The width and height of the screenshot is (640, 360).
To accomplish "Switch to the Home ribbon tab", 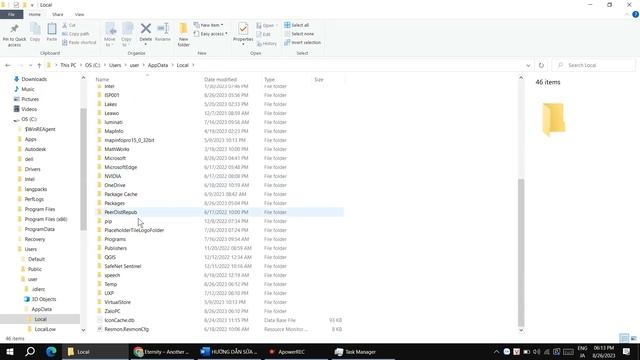I will pos(35,14).
